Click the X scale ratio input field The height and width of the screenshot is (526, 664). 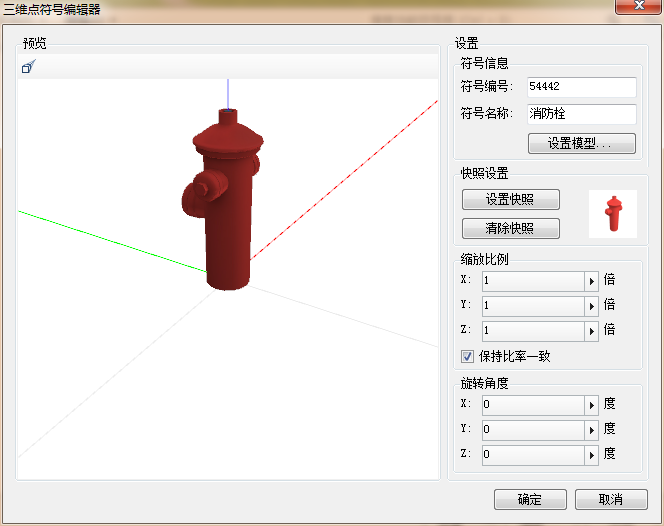click(534, 281)
